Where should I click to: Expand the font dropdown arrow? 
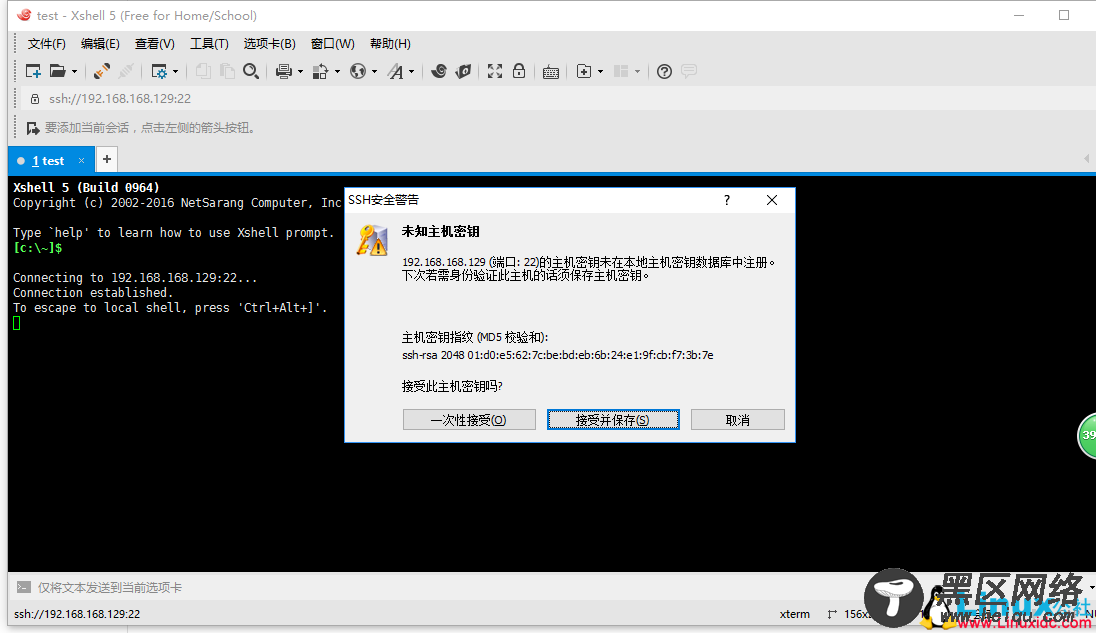click(412, 71)
